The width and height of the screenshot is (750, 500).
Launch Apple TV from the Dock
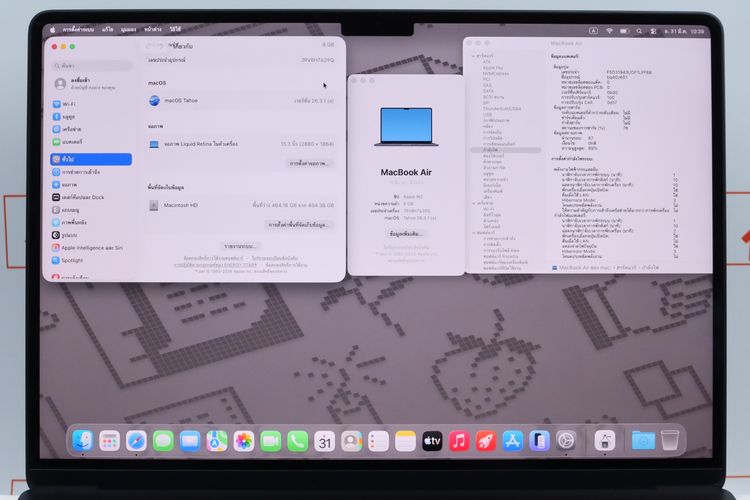432,441
